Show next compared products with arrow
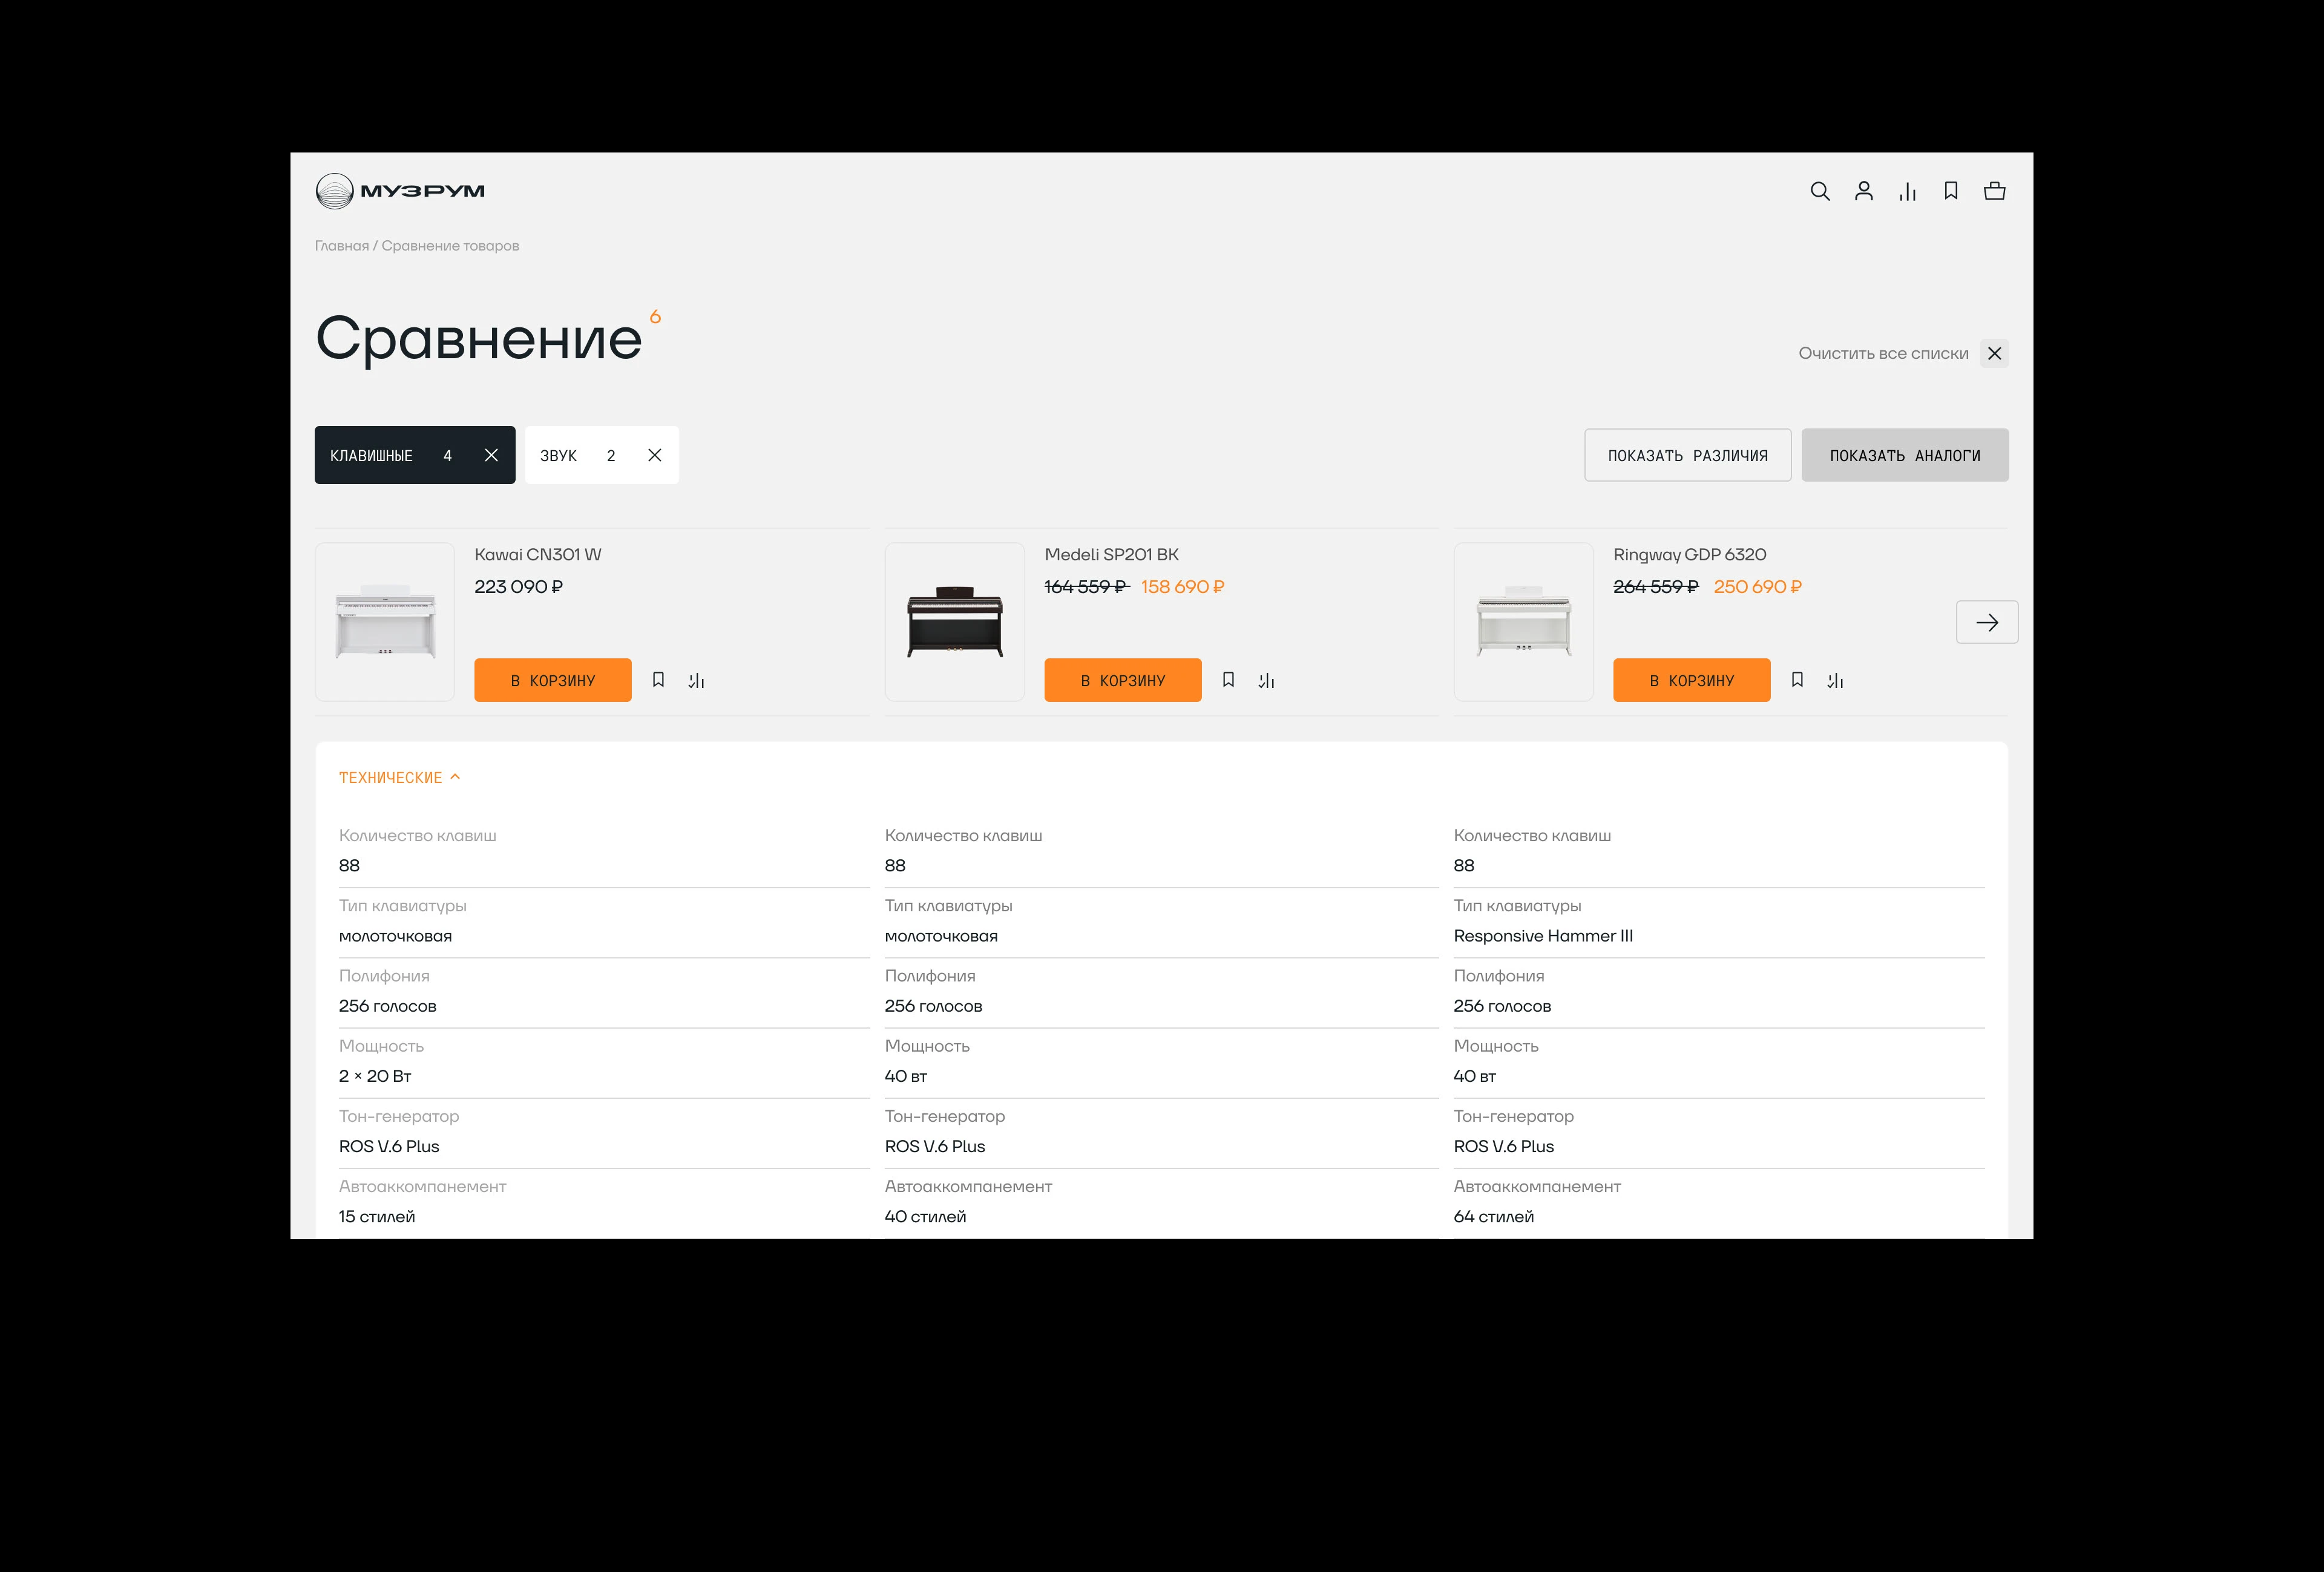Screen dimensions: 2324x1572 point(1987,622)
